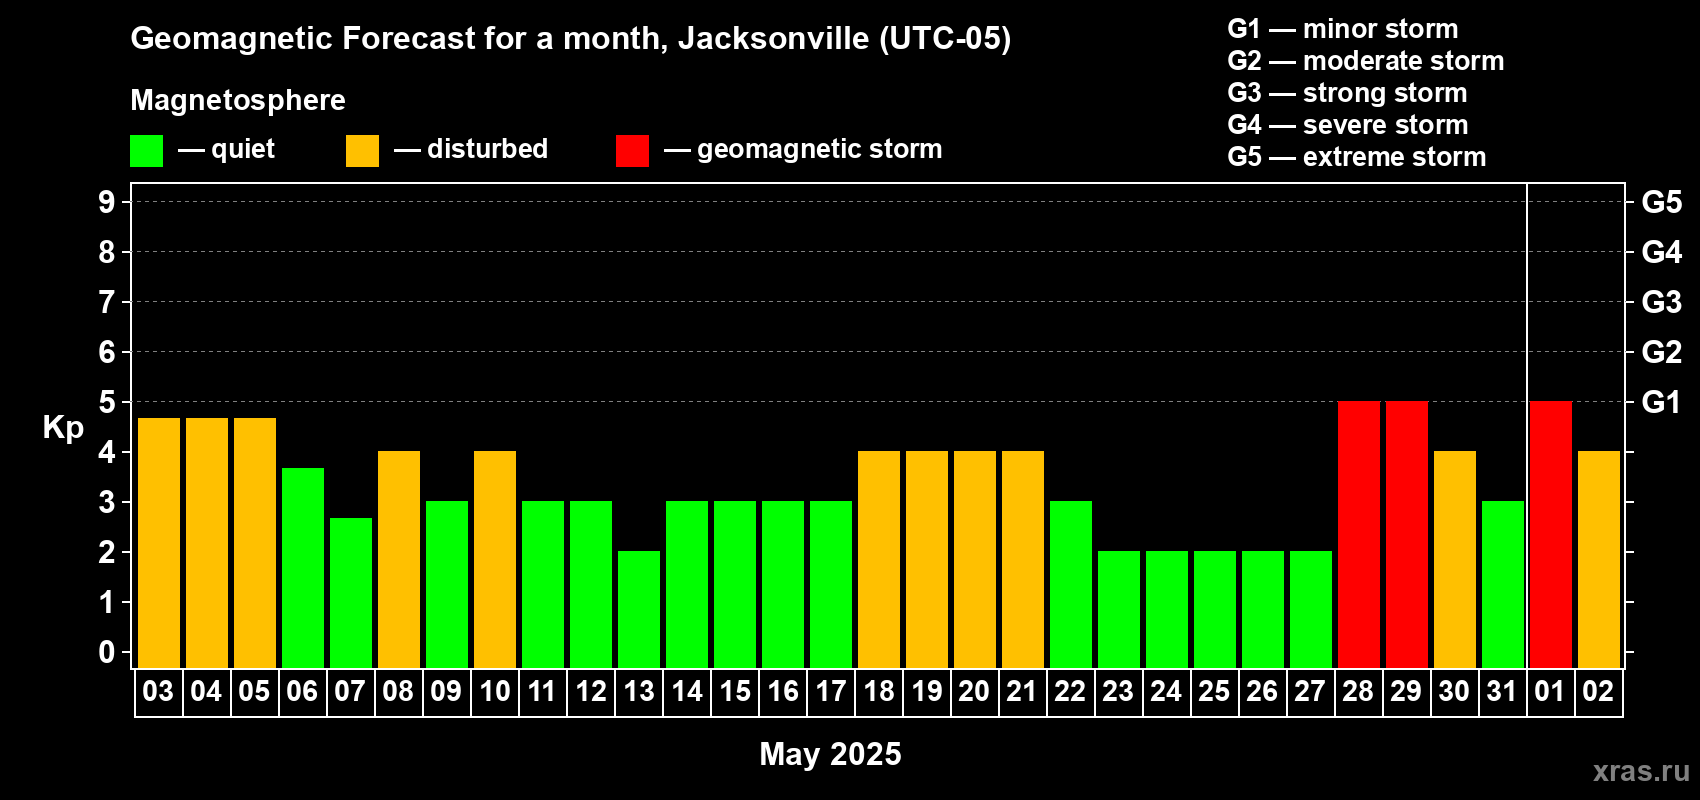Click date label 26 on the axis
The width and height of the screenshot is (1700, 800).
click(x=1262, y=691)
